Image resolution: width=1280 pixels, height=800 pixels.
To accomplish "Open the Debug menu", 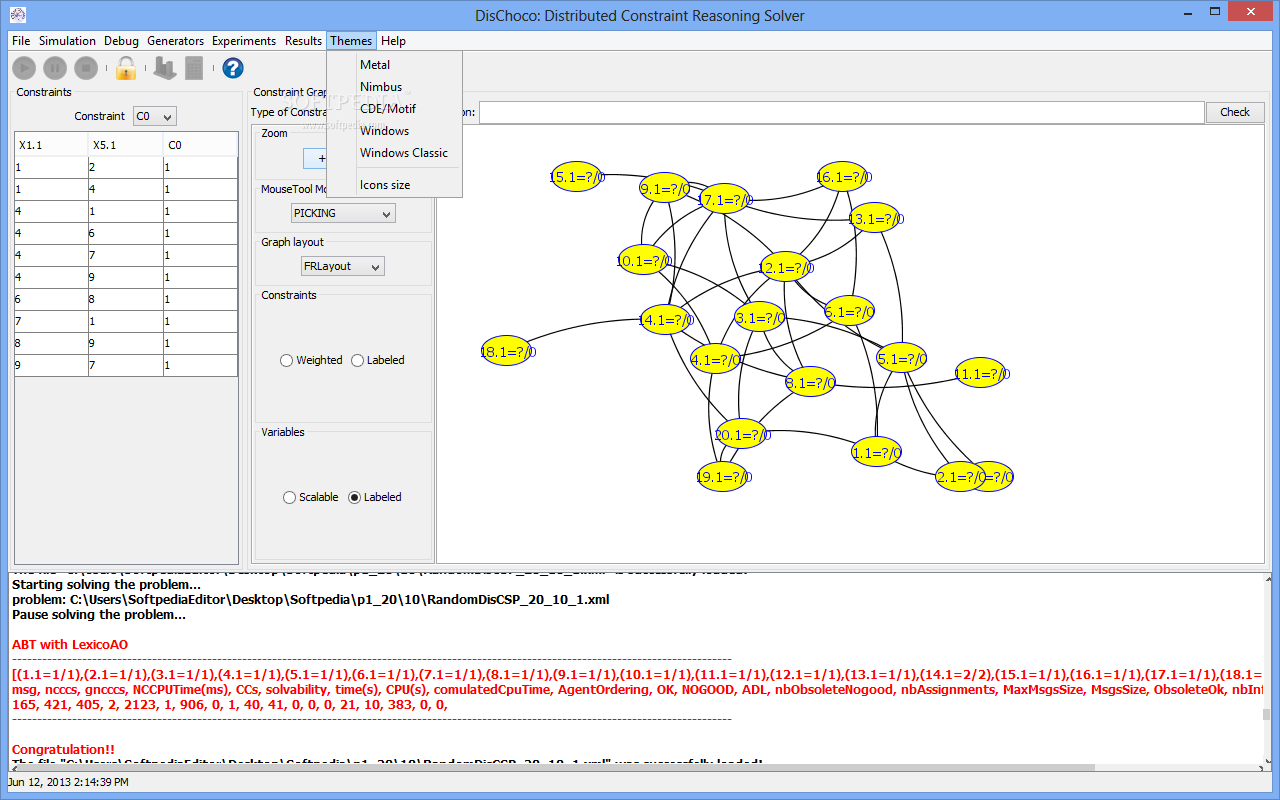I will [122, 41].
